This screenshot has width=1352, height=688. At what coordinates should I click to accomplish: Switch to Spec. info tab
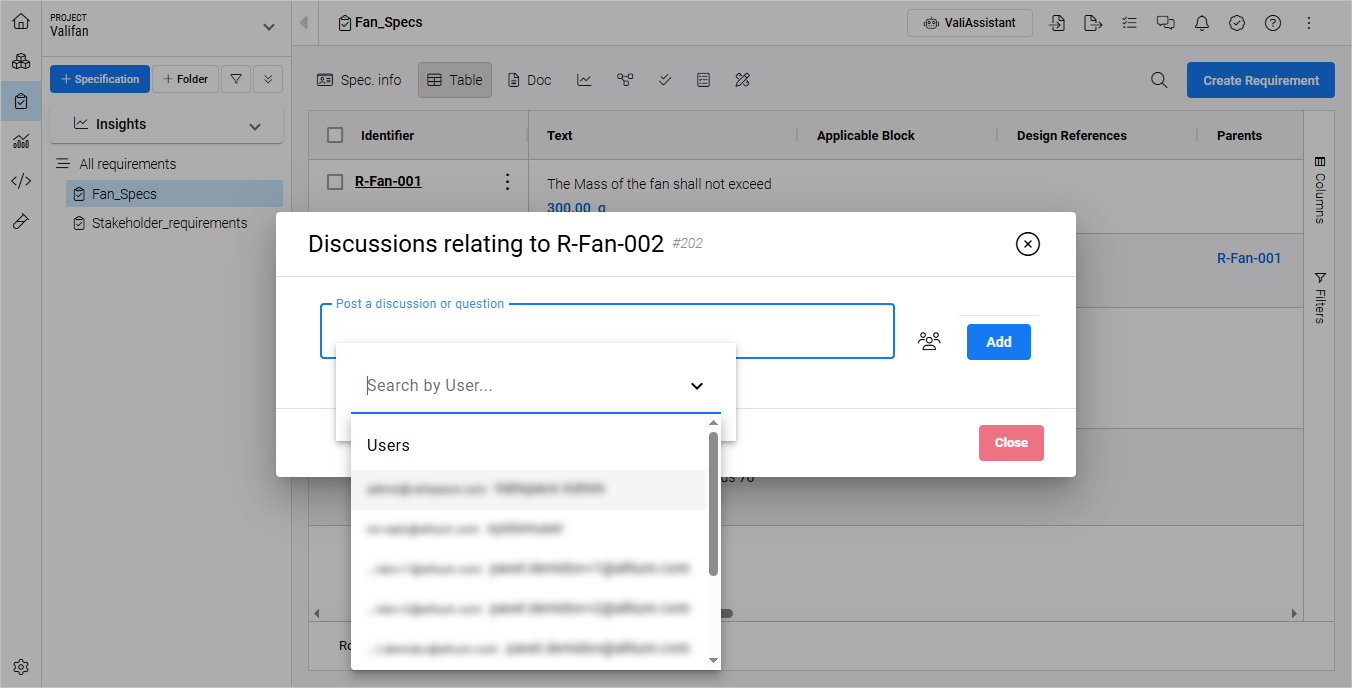click(359, 80)
